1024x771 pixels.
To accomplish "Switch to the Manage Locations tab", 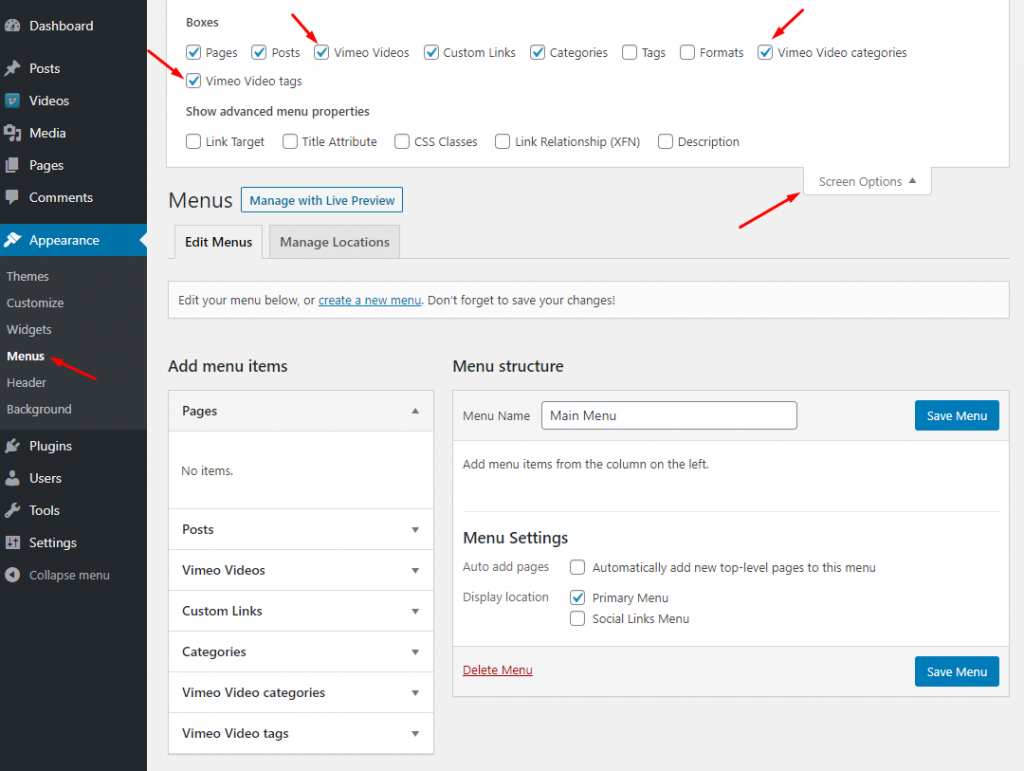I will pyautogui.click(x=334, y=242).
